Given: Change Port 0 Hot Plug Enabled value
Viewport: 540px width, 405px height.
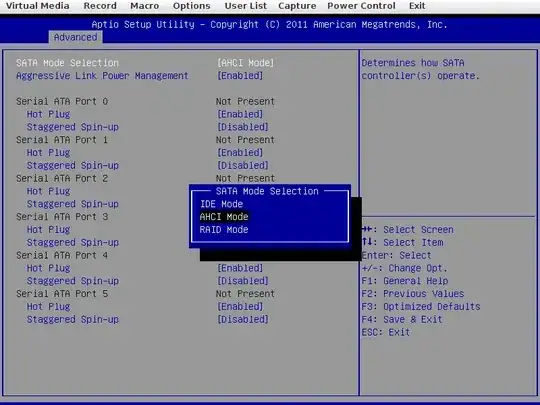Looking at the screenshot, I should (x=240, y=114).
